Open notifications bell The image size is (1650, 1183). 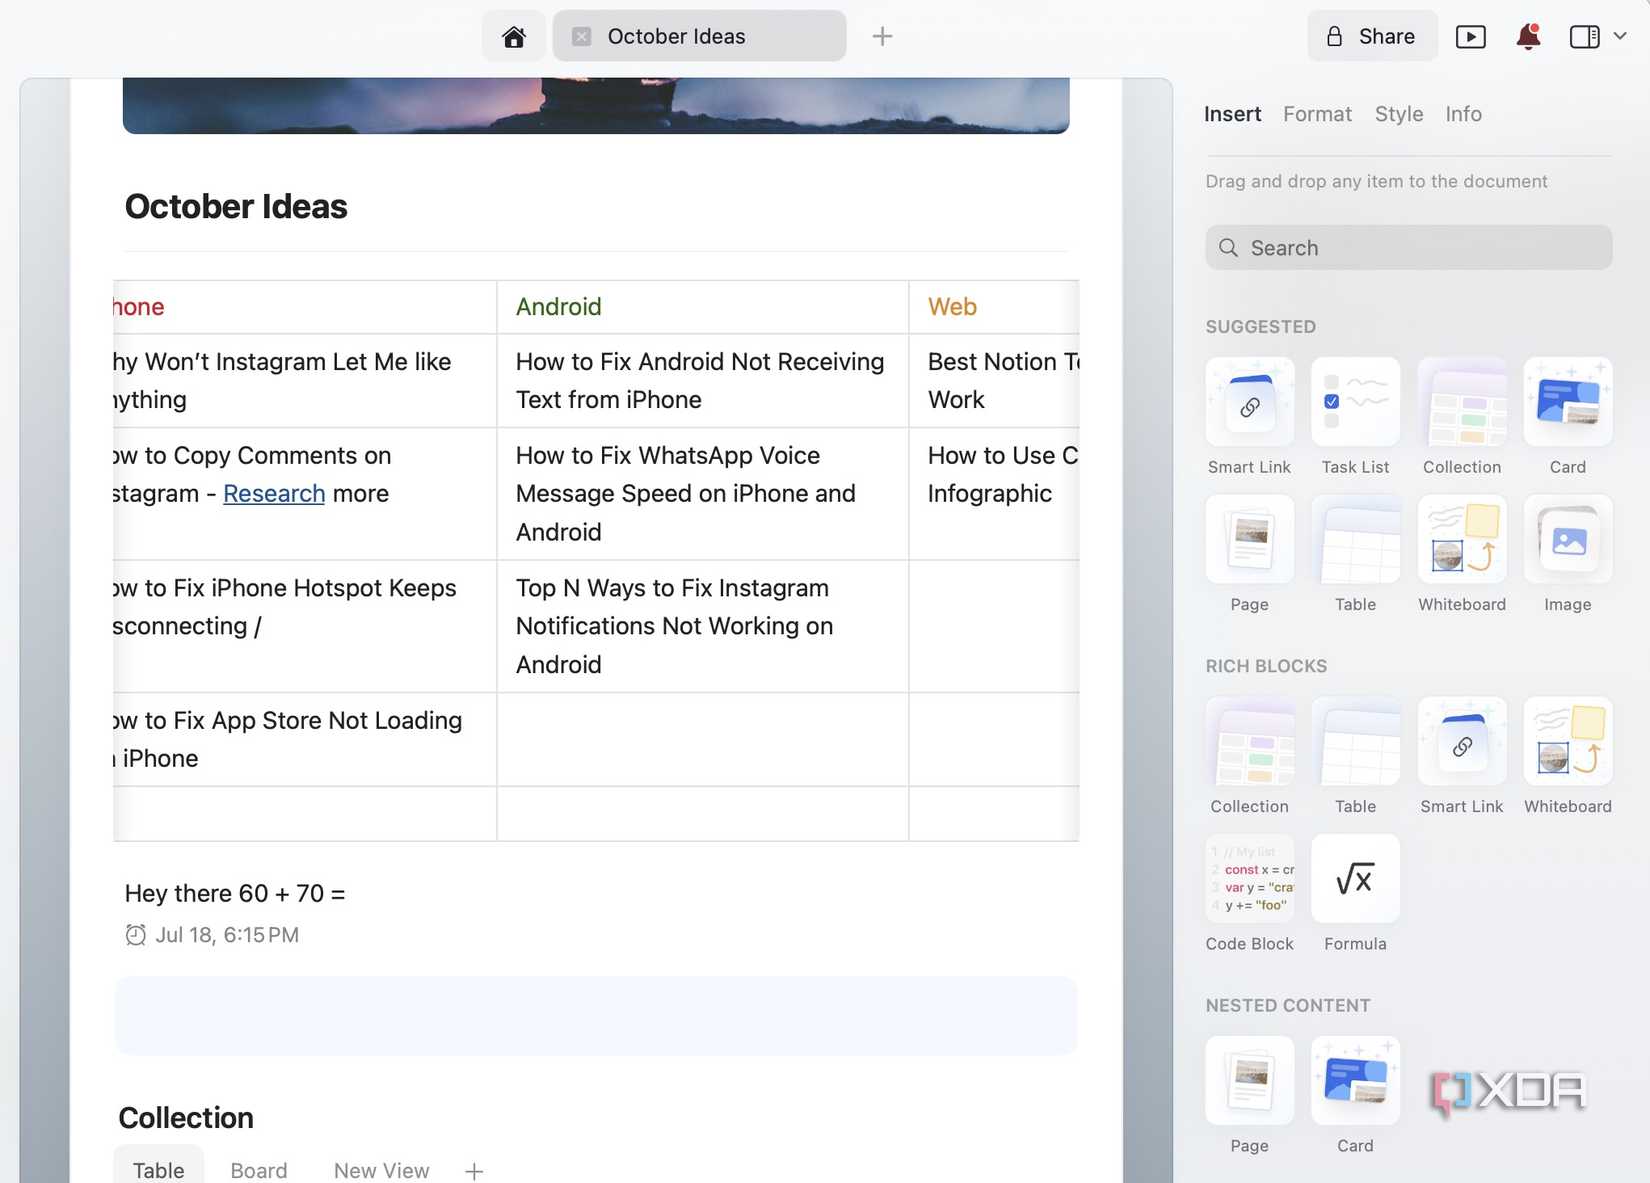[x=1528, y=37]
